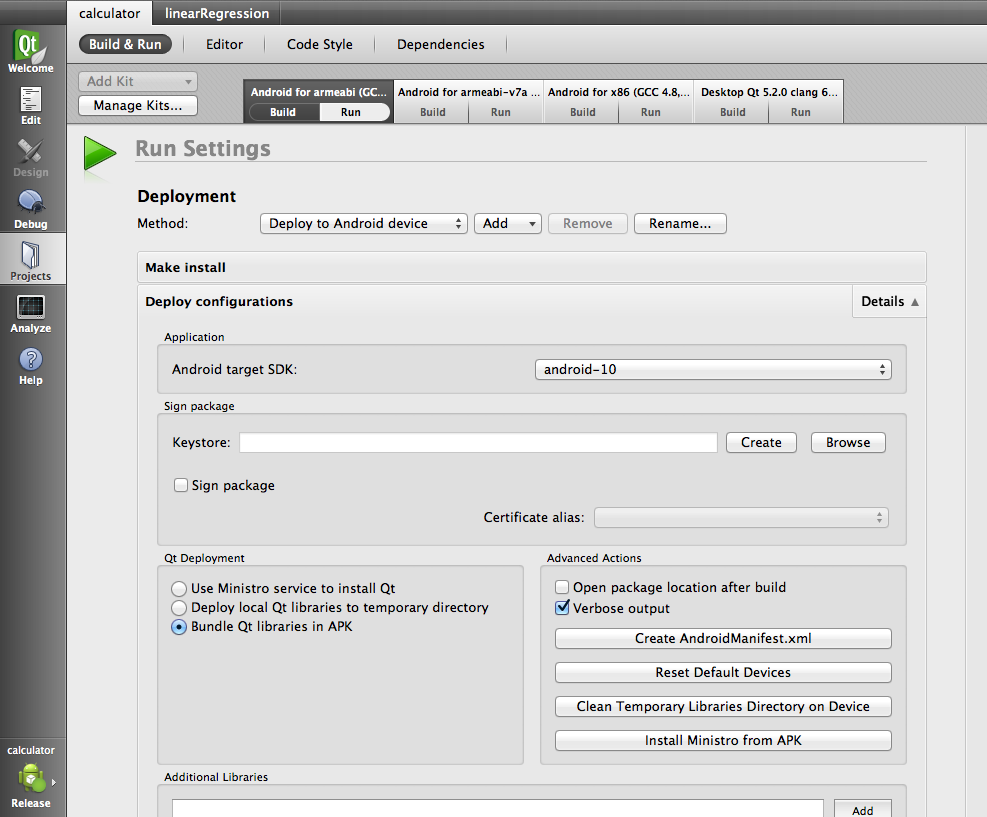Open Help mode in sidebar
Screen dimensions: 987x817
30,366
